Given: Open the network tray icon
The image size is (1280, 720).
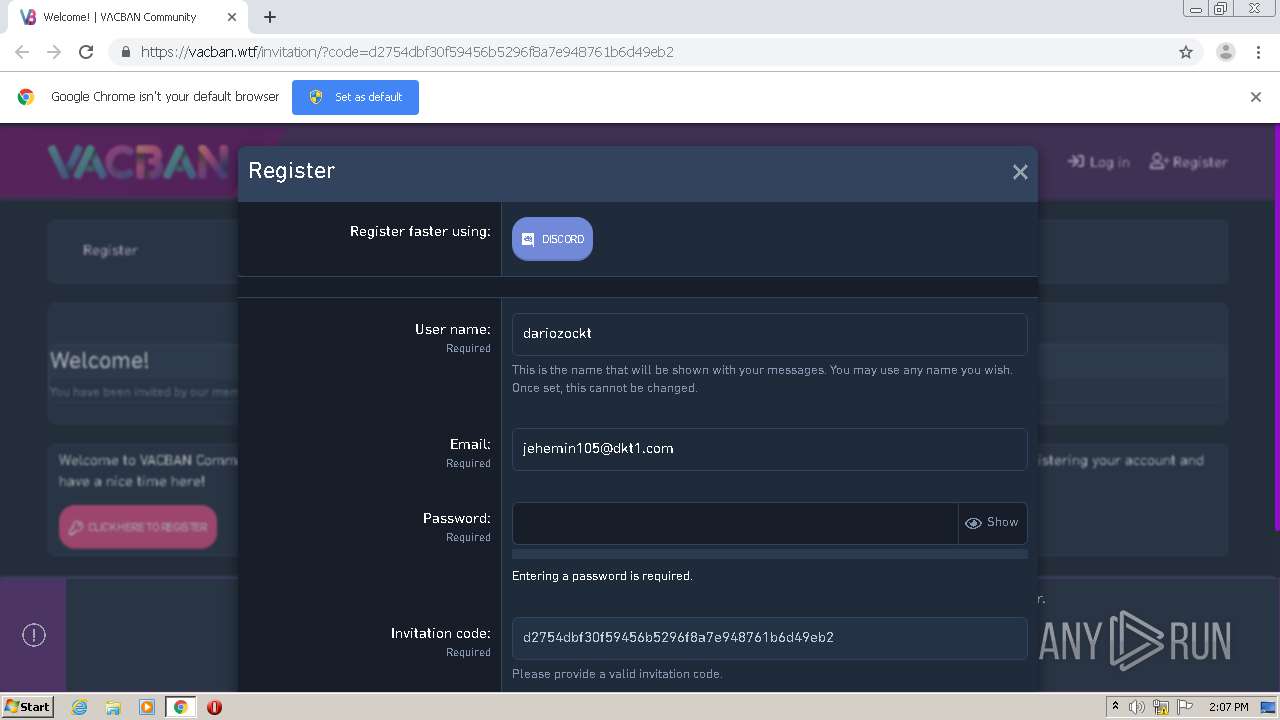Looking at the screenshot, I should coord(1161,707).
